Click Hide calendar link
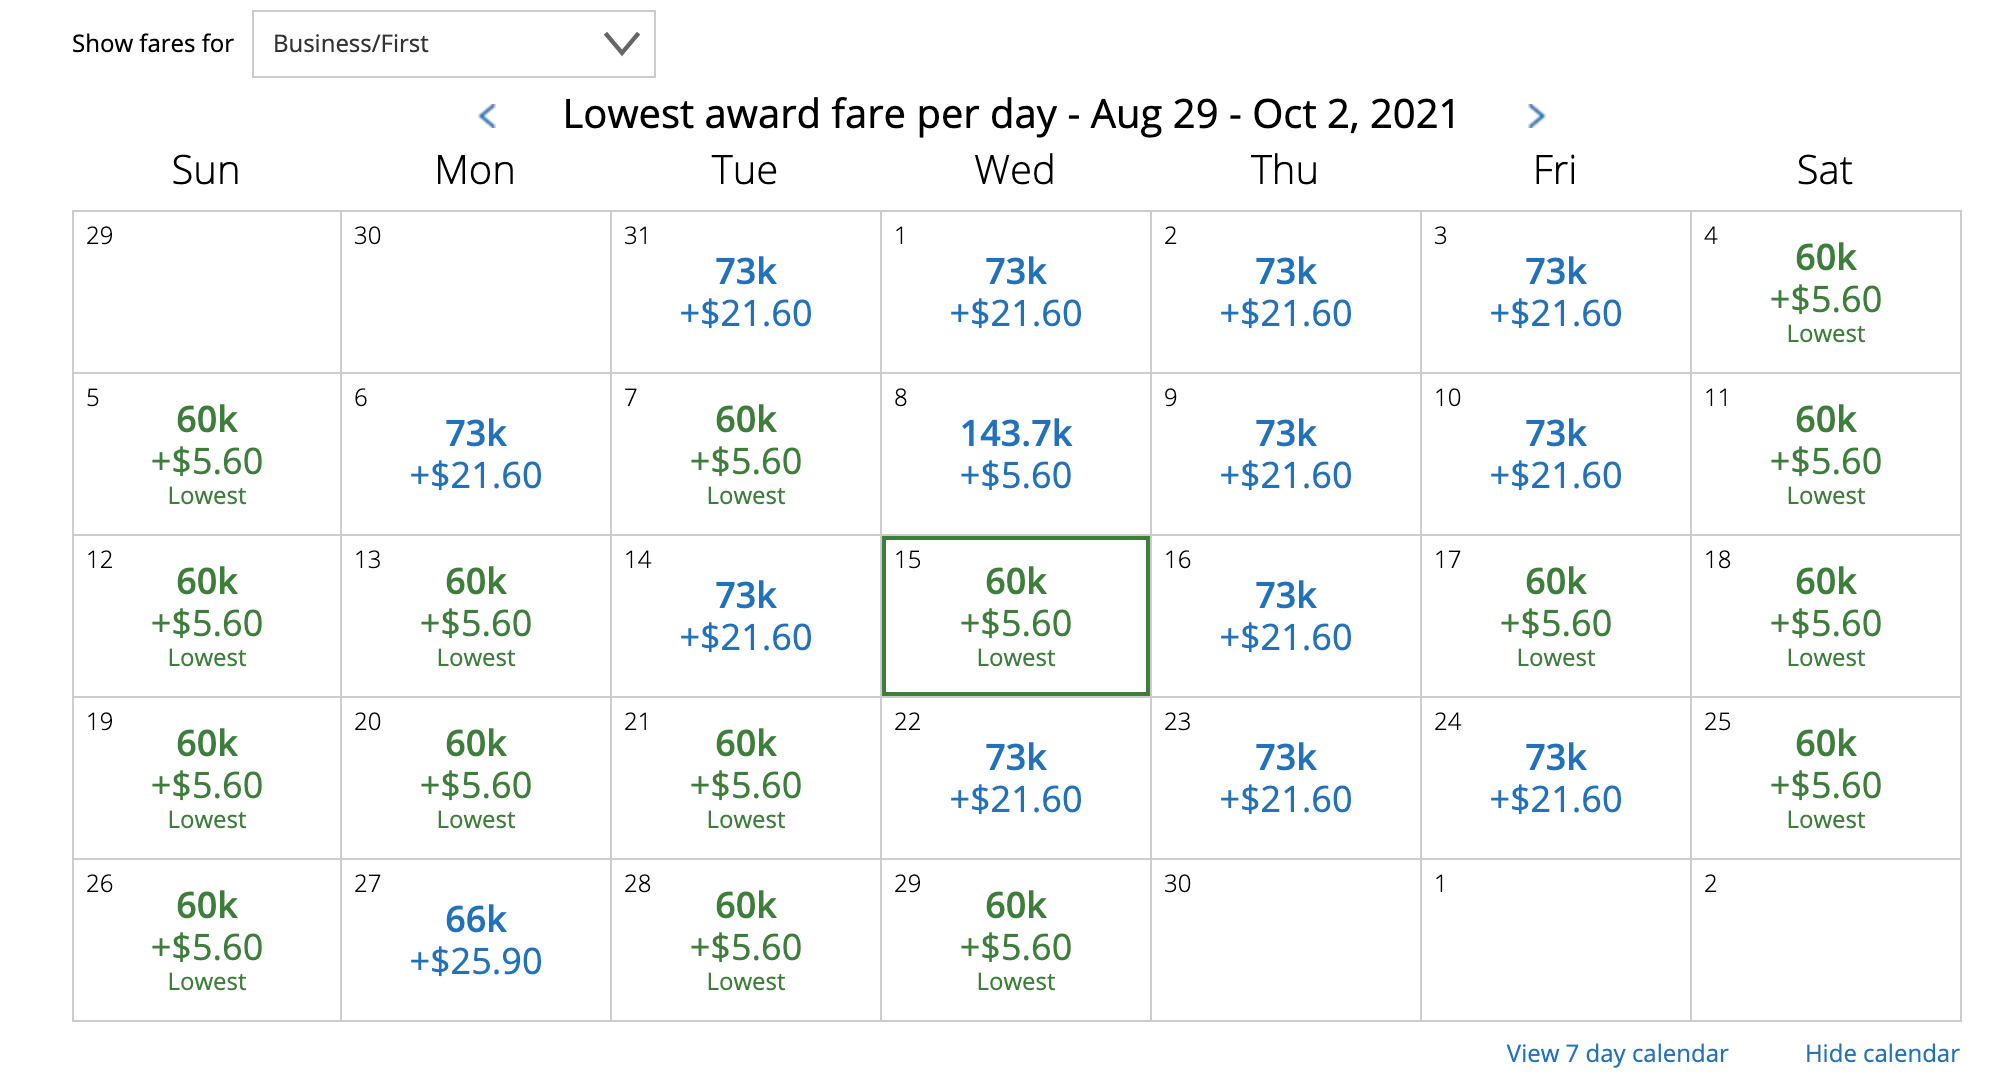Screen dimensions: 2006x1086 pyautogui.click(x=1881, y=1053)
